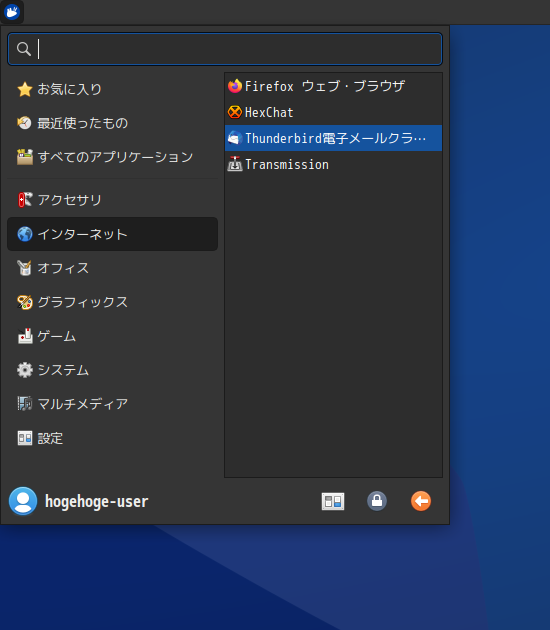Click the lock screen padlock icon

(376, 501)
